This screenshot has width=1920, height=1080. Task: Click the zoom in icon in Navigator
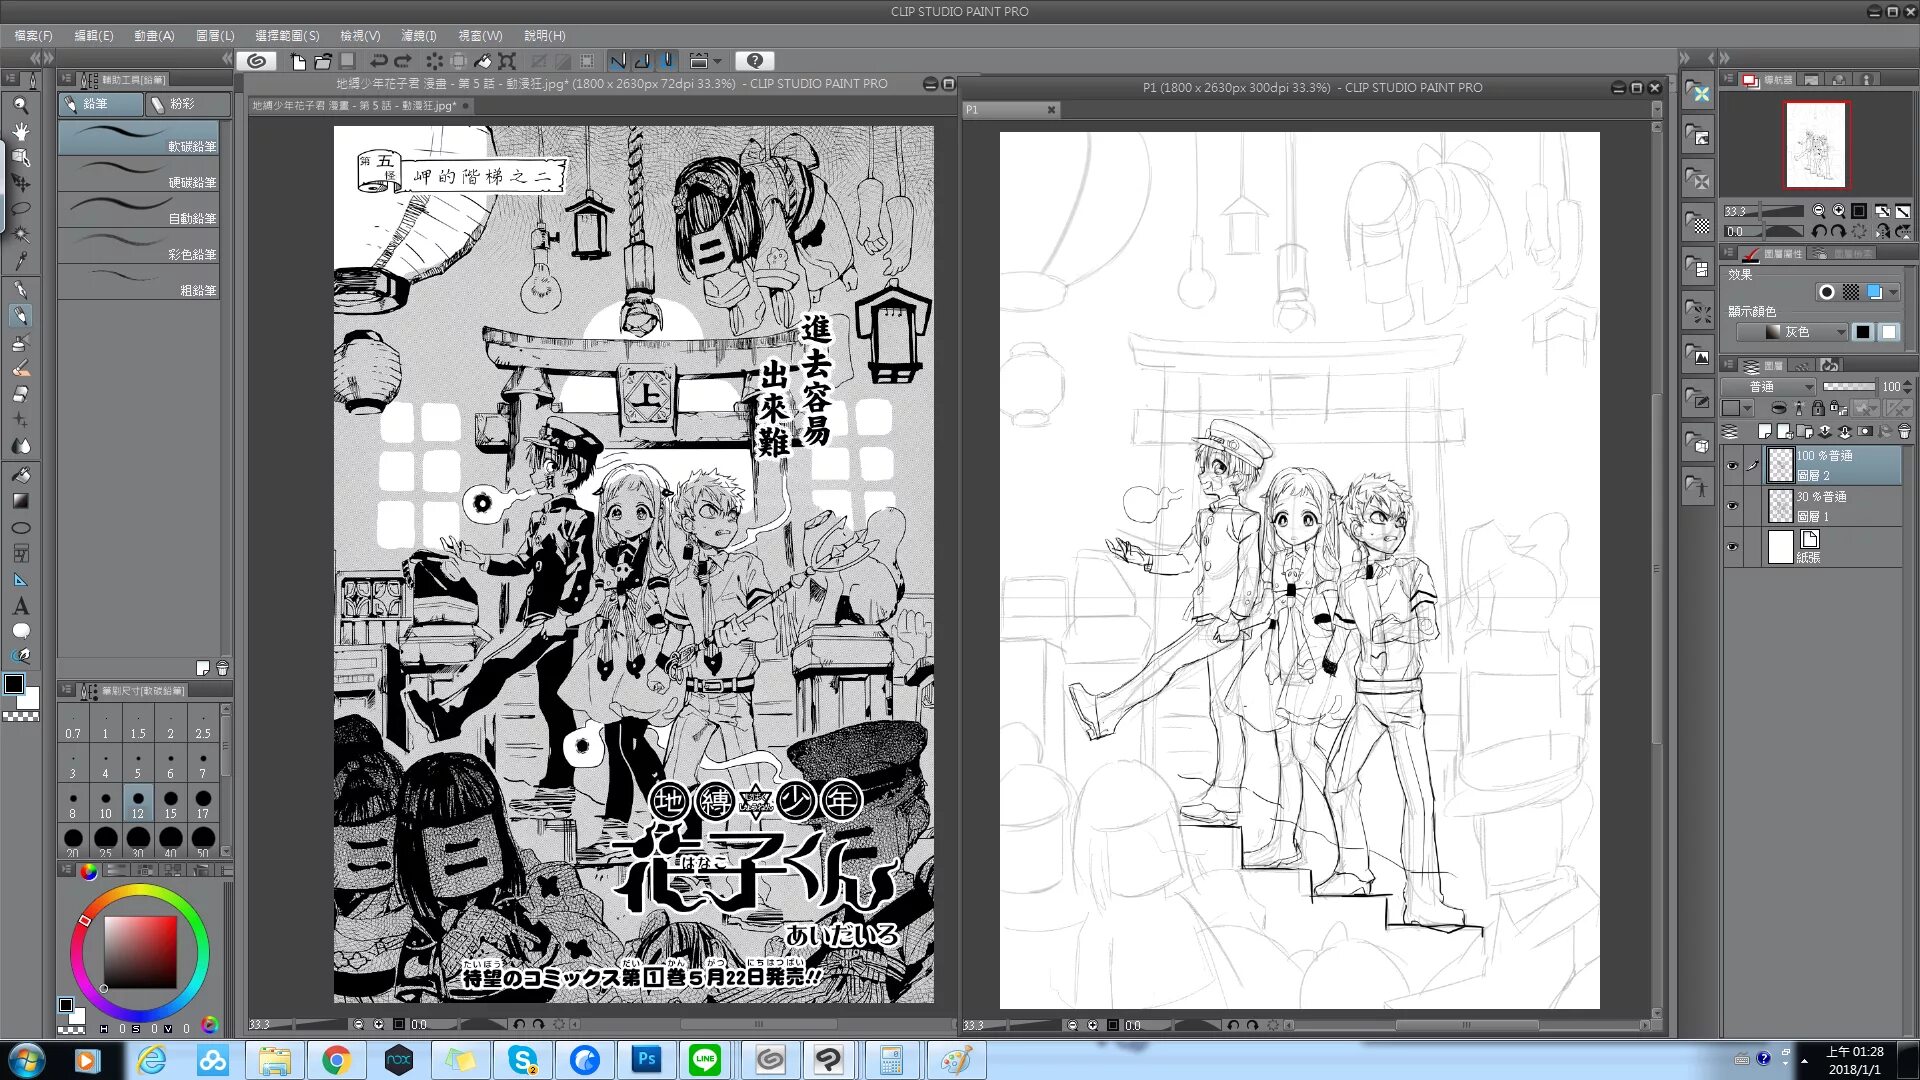[x=1838, y=211]
